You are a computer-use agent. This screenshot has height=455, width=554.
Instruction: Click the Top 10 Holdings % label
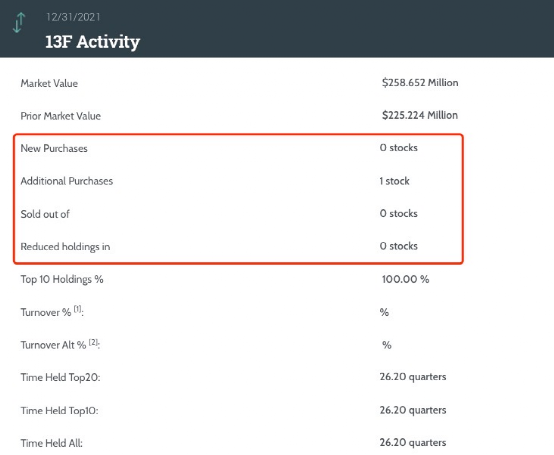(62, 279)
